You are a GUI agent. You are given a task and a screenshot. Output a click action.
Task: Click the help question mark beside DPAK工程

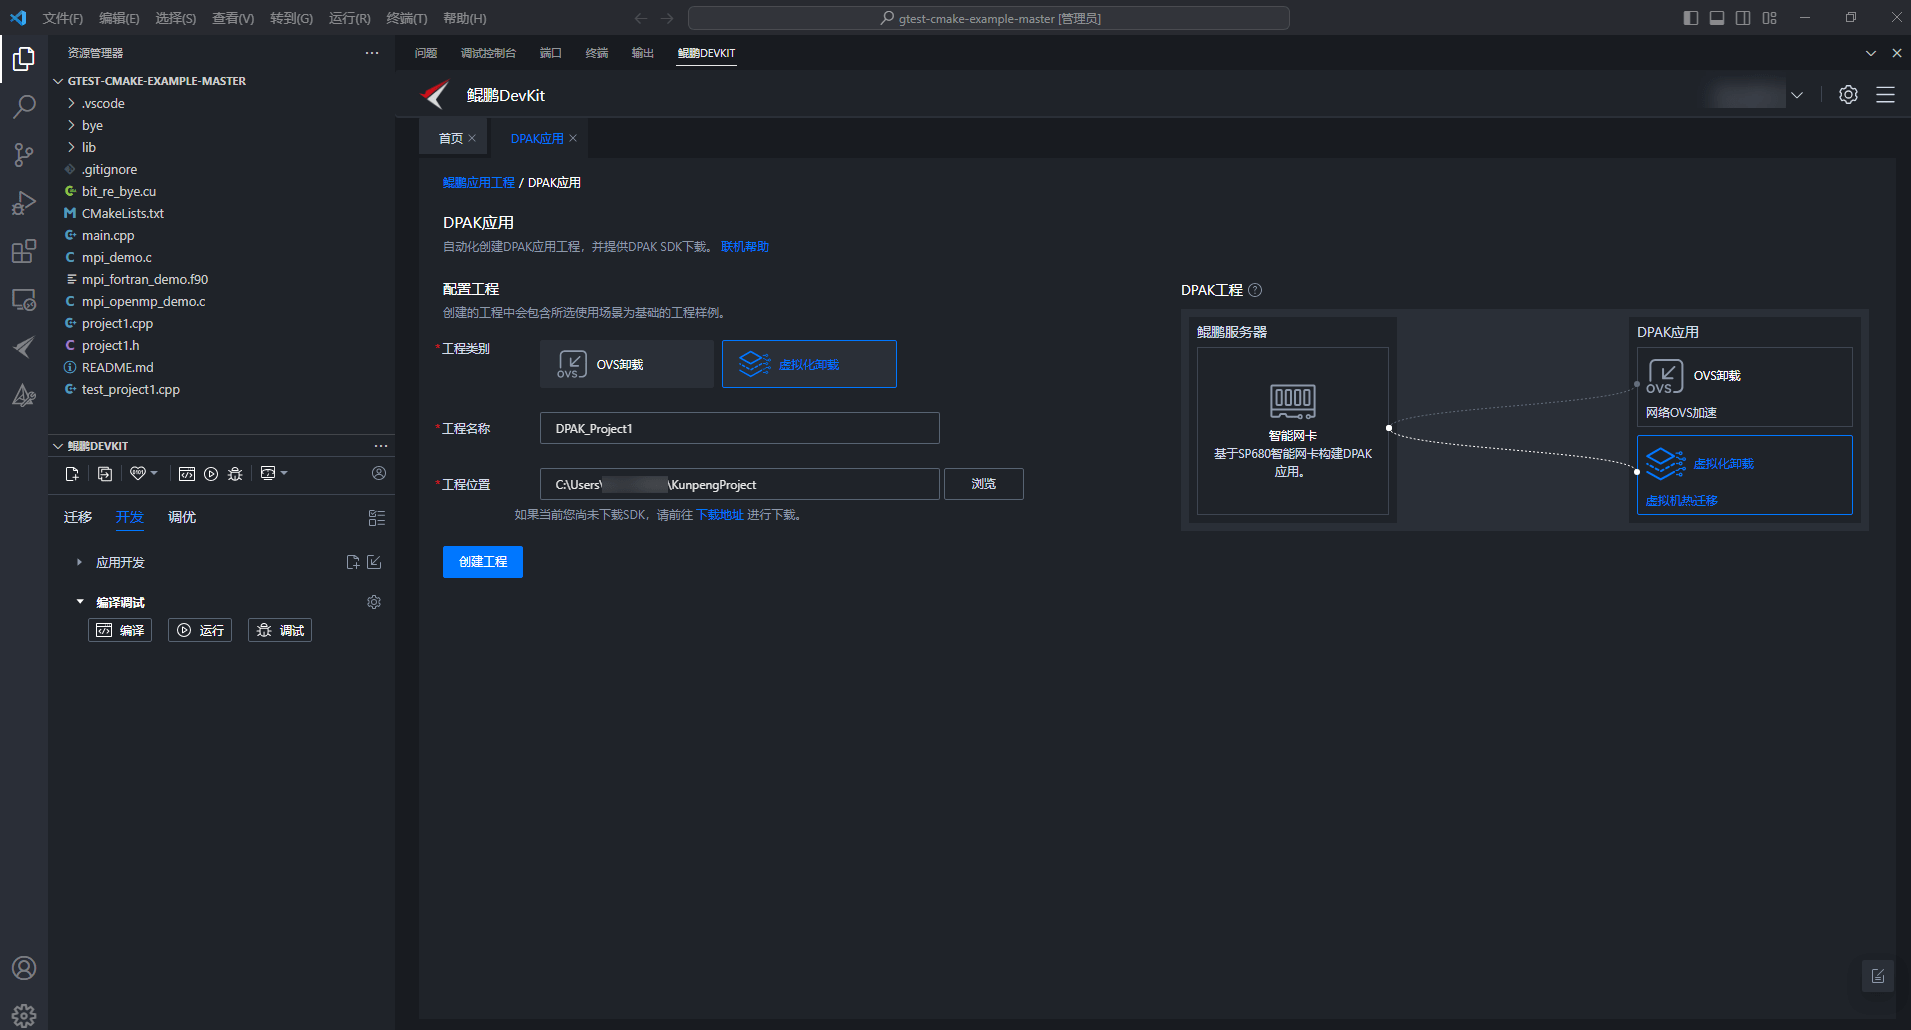pyautogui.click(x=1255, y=290)
